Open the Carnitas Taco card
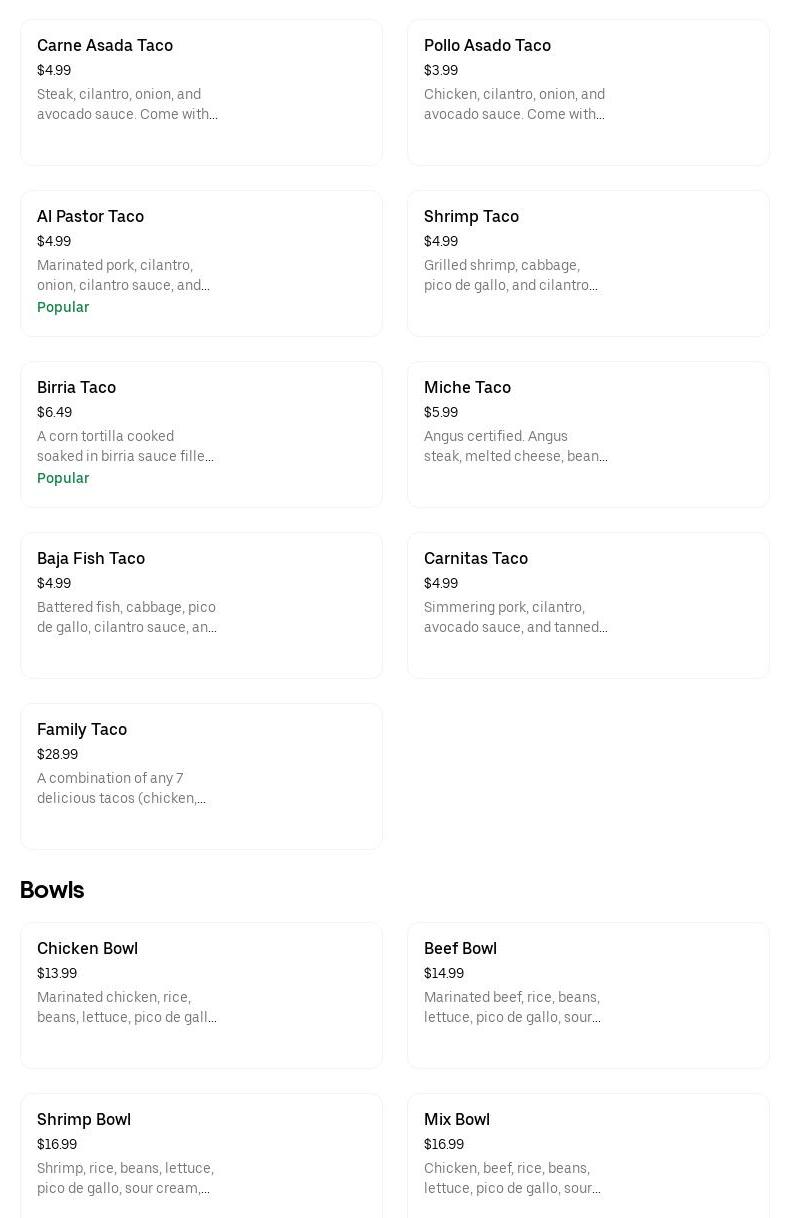 point(588,605)
